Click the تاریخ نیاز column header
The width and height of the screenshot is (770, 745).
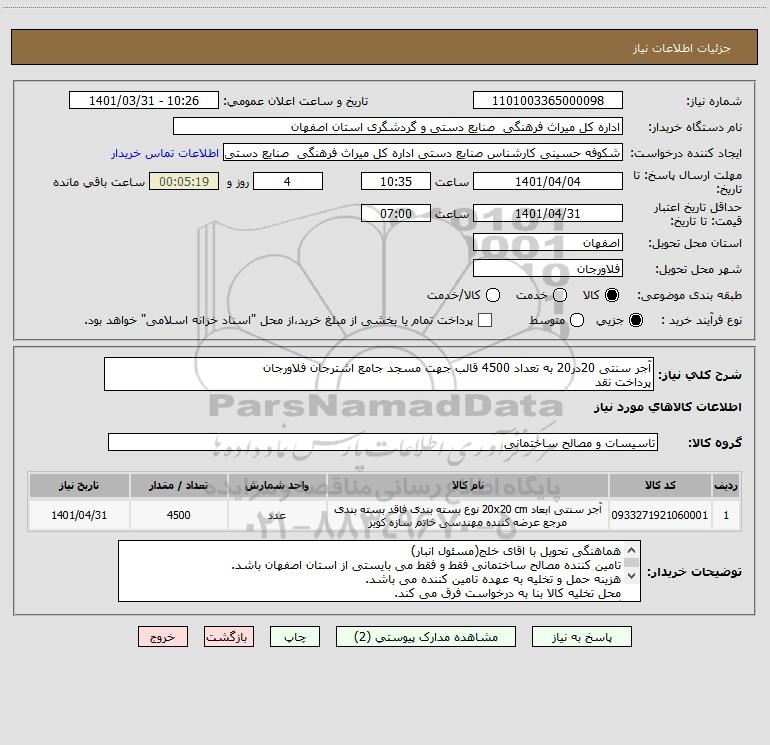point(79,486)
